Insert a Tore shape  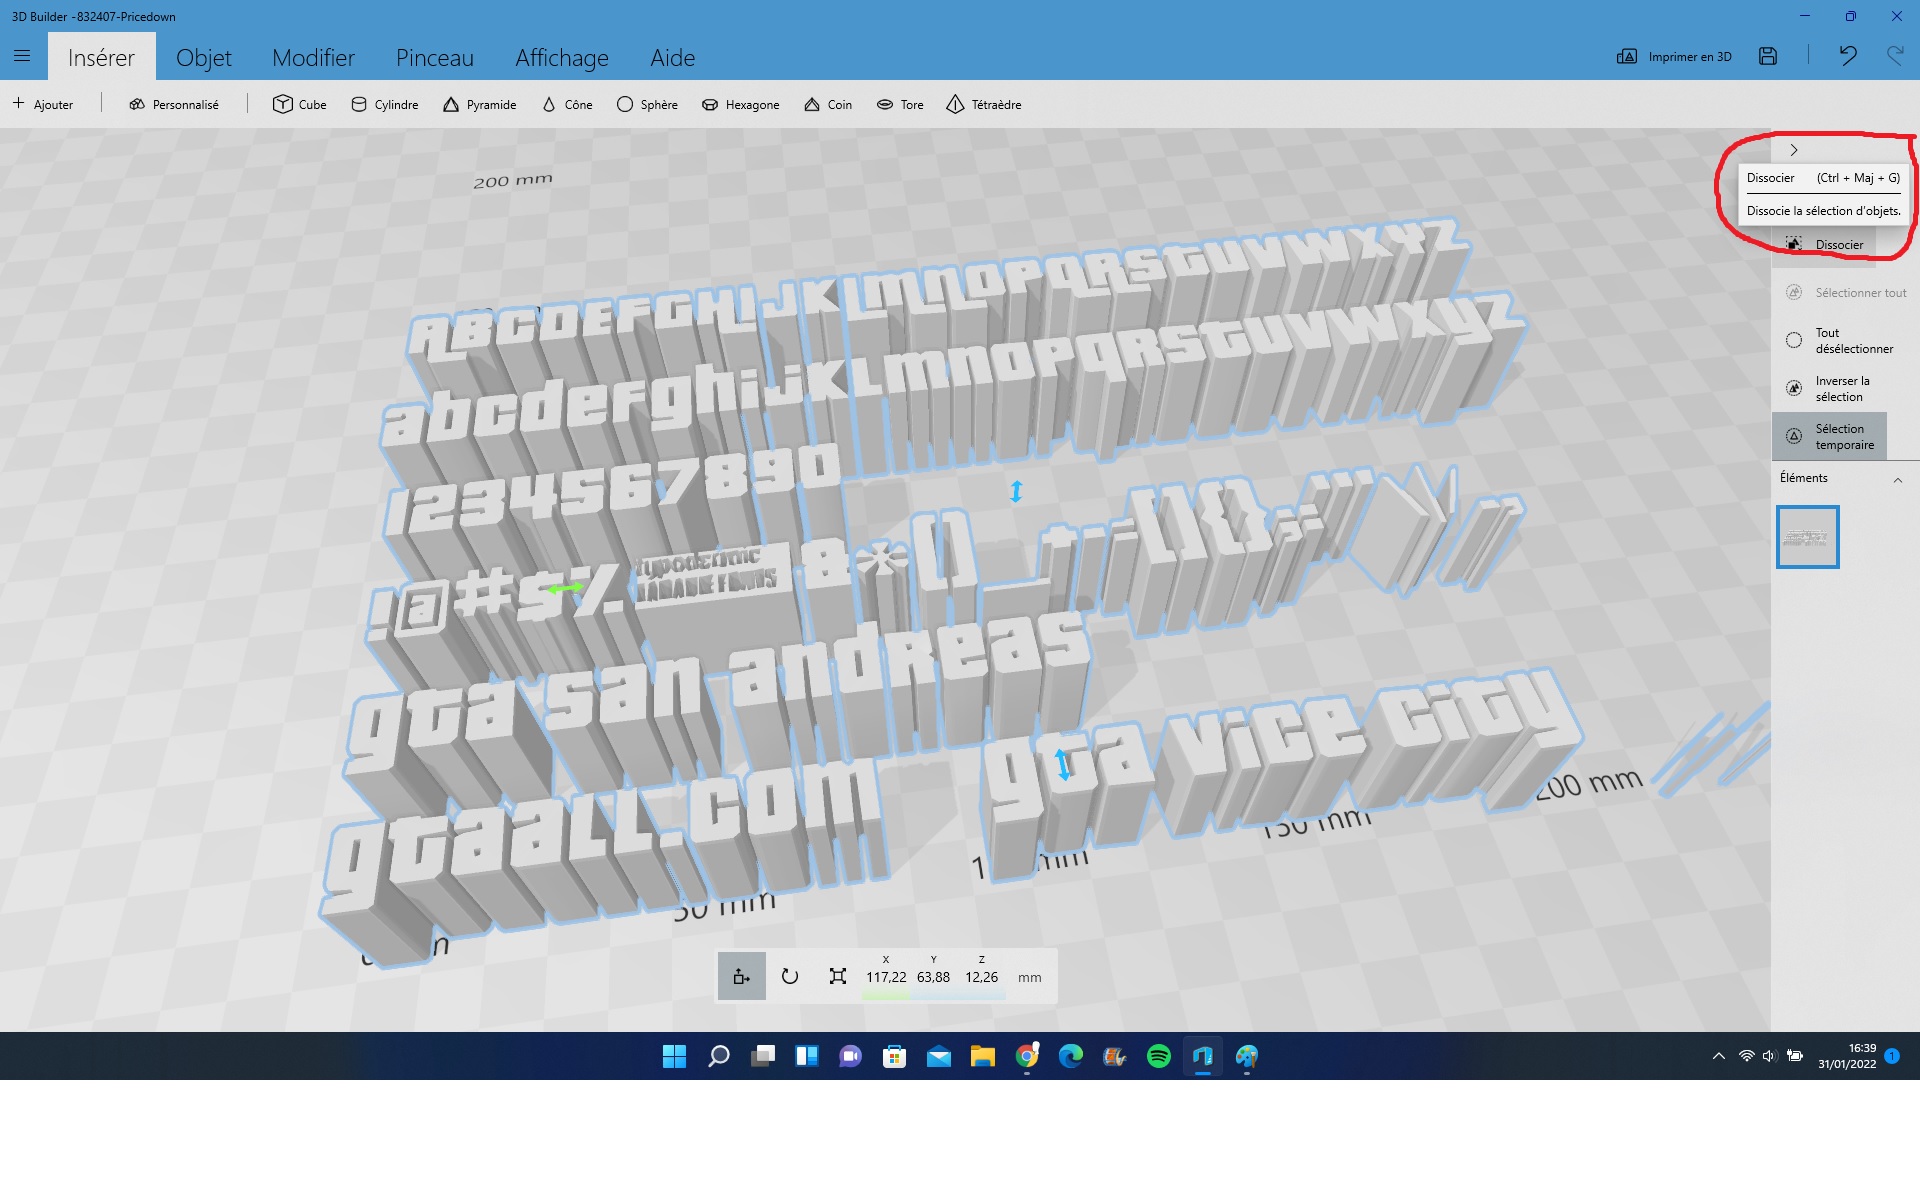coord(899,104)
